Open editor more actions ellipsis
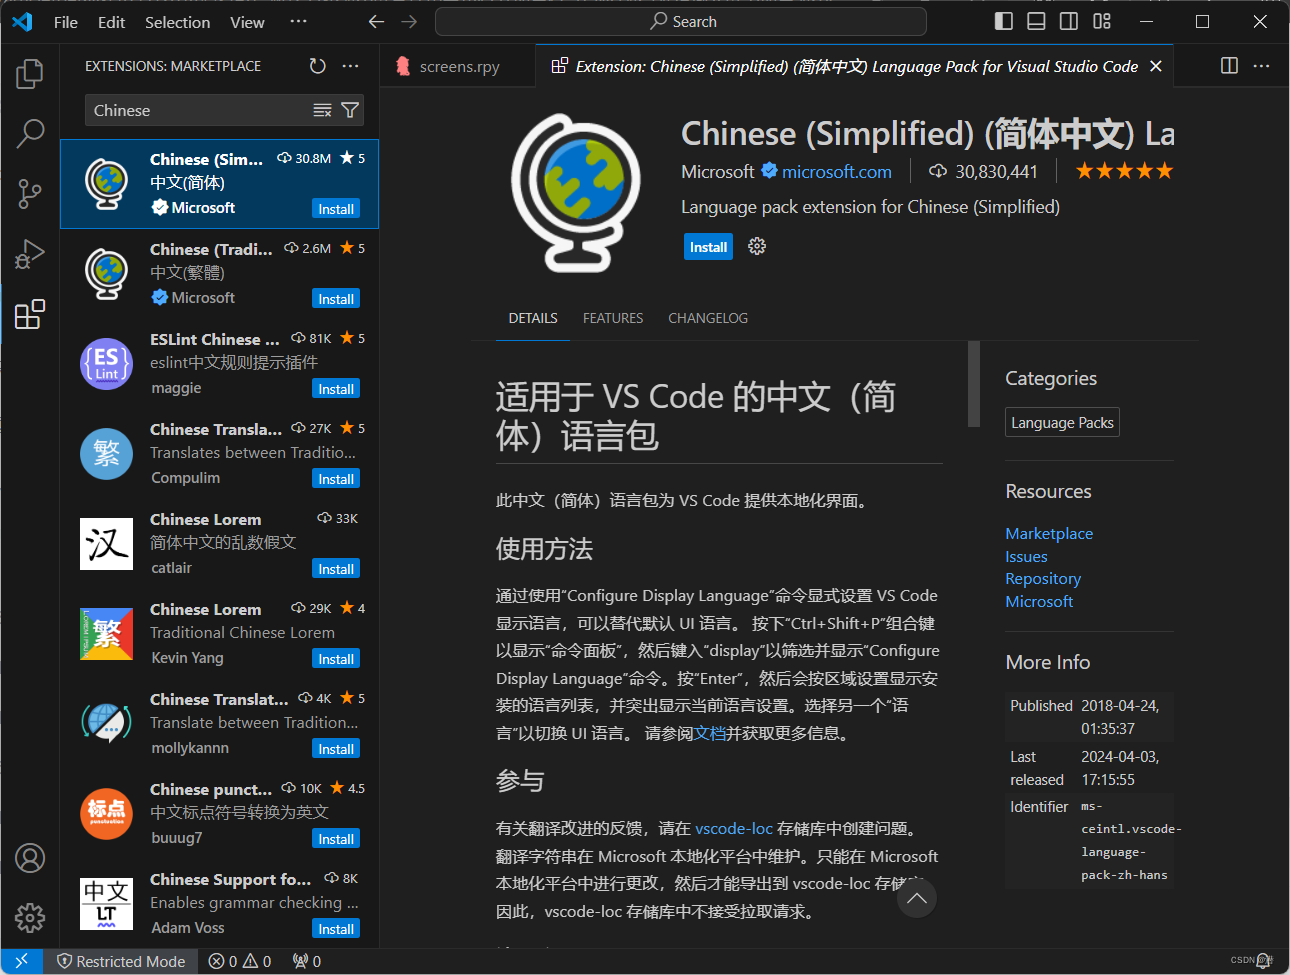1290x975 pixels. coord(1262,66)
